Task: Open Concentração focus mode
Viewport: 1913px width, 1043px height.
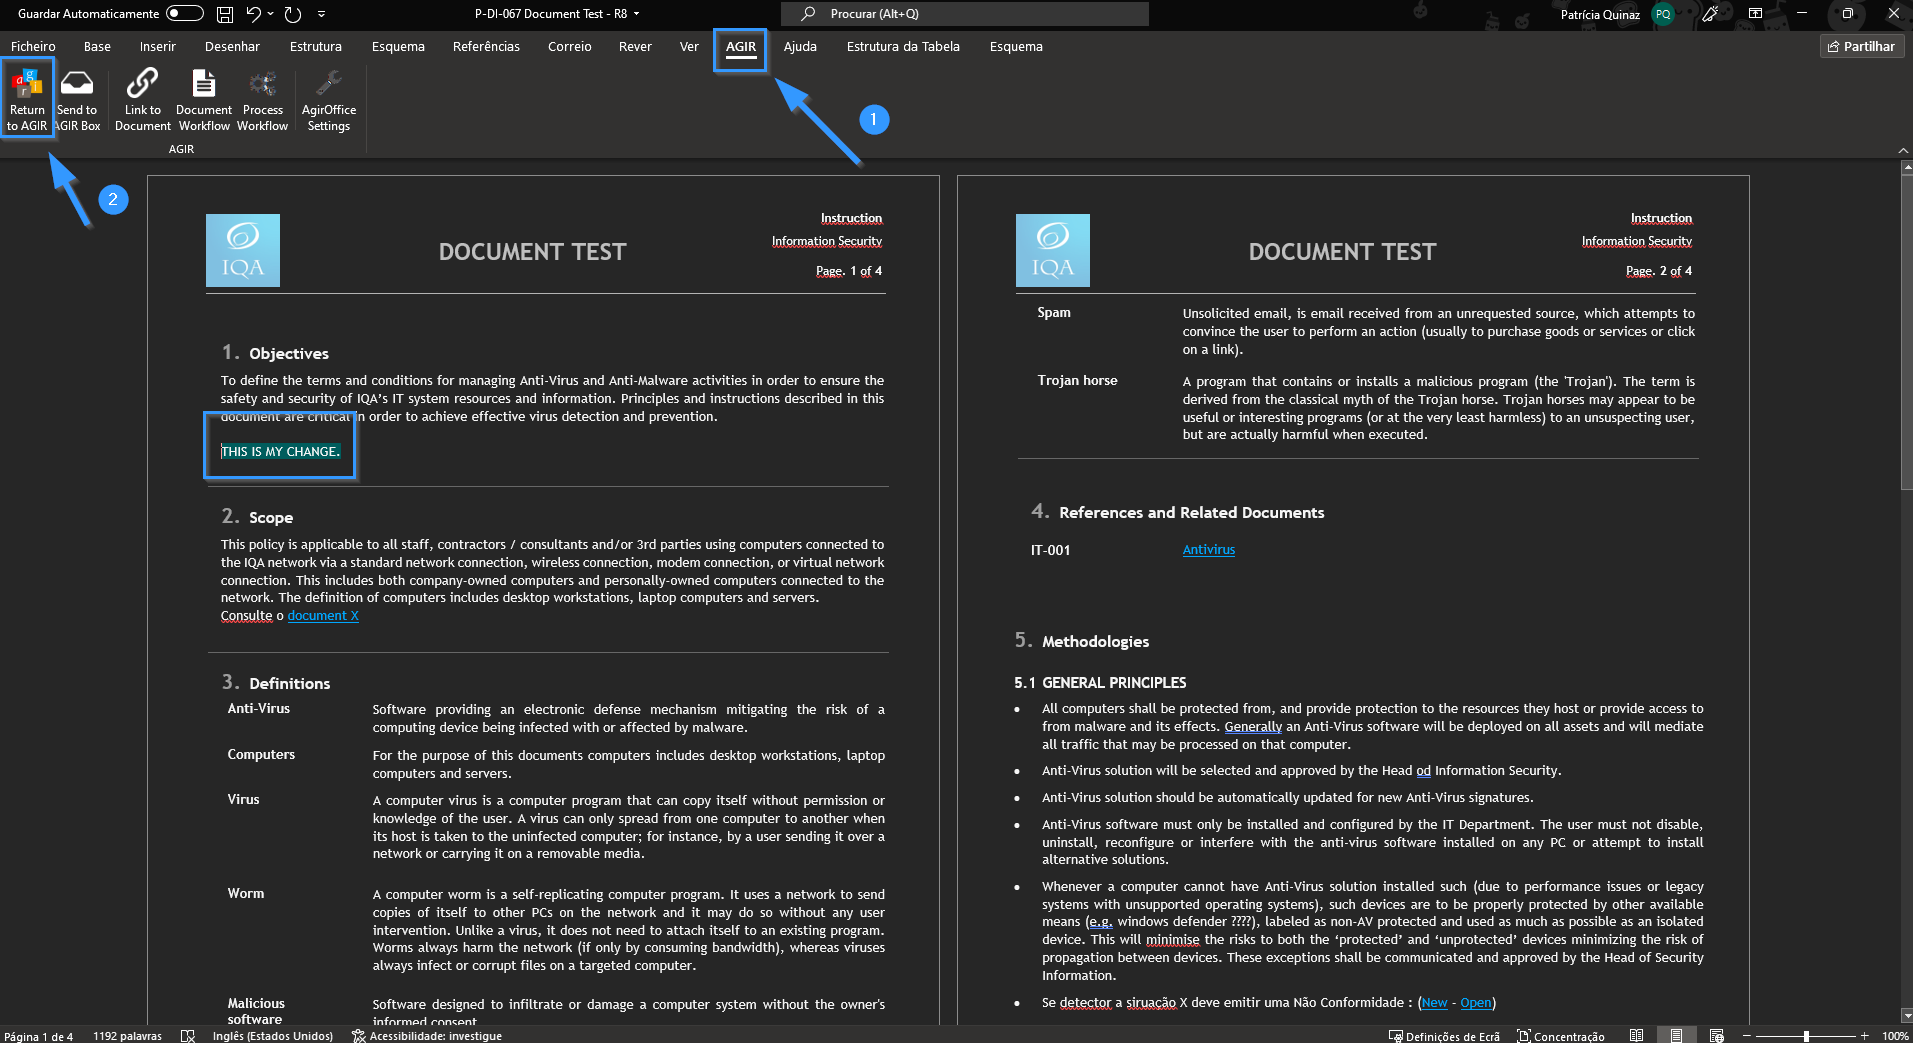Action: (1561, 1036)
